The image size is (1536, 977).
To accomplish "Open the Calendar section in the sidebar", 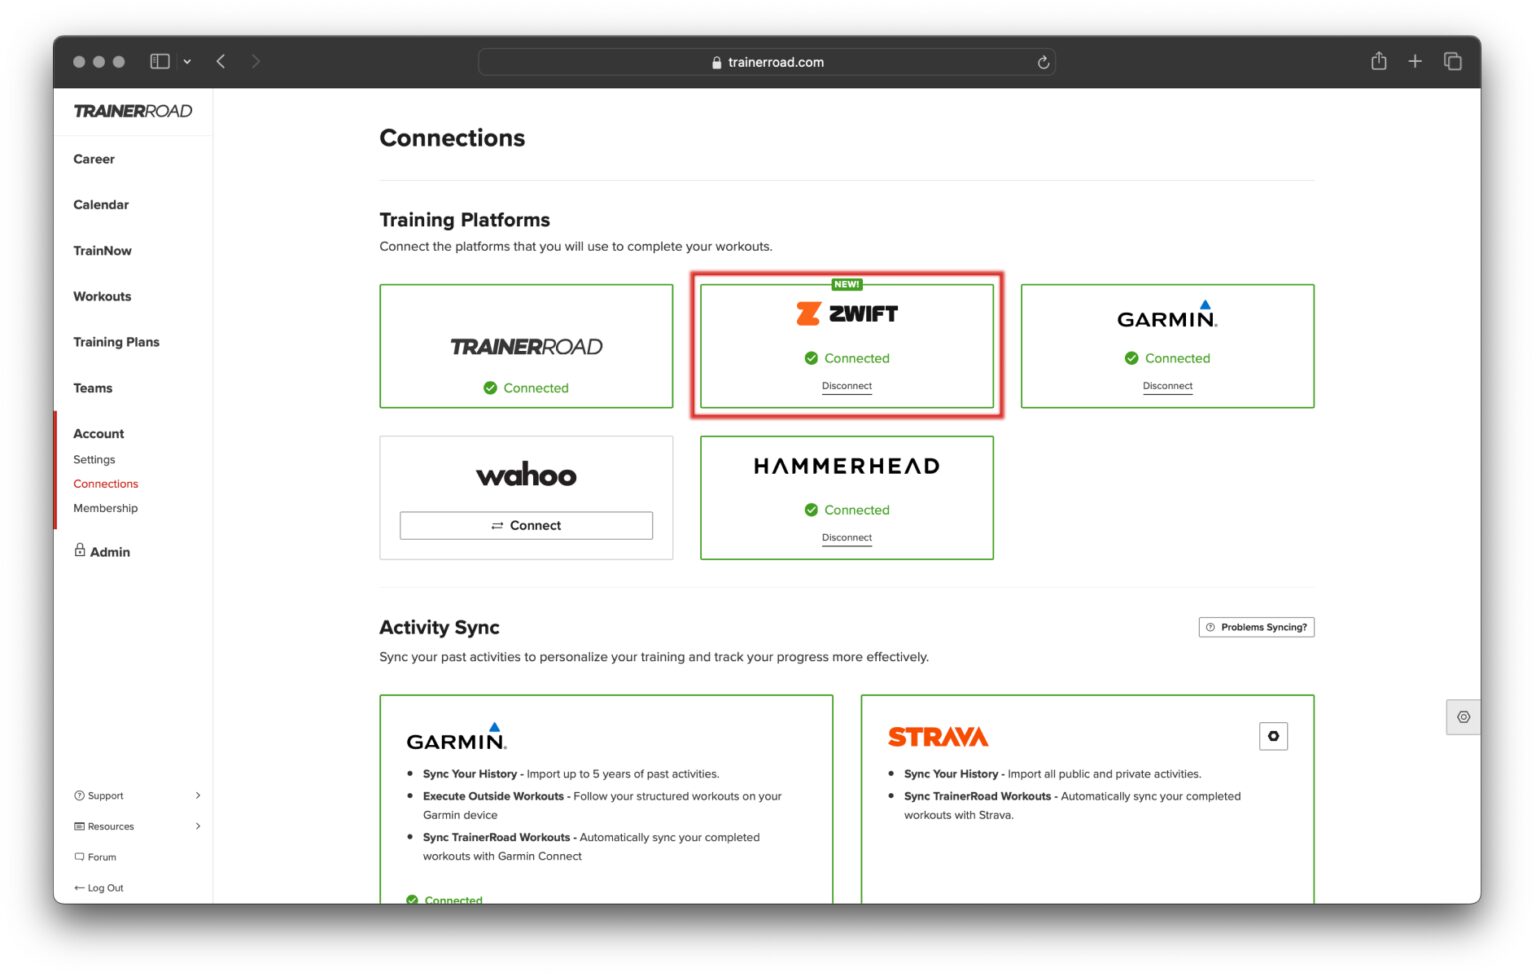I will pos(101,204).
